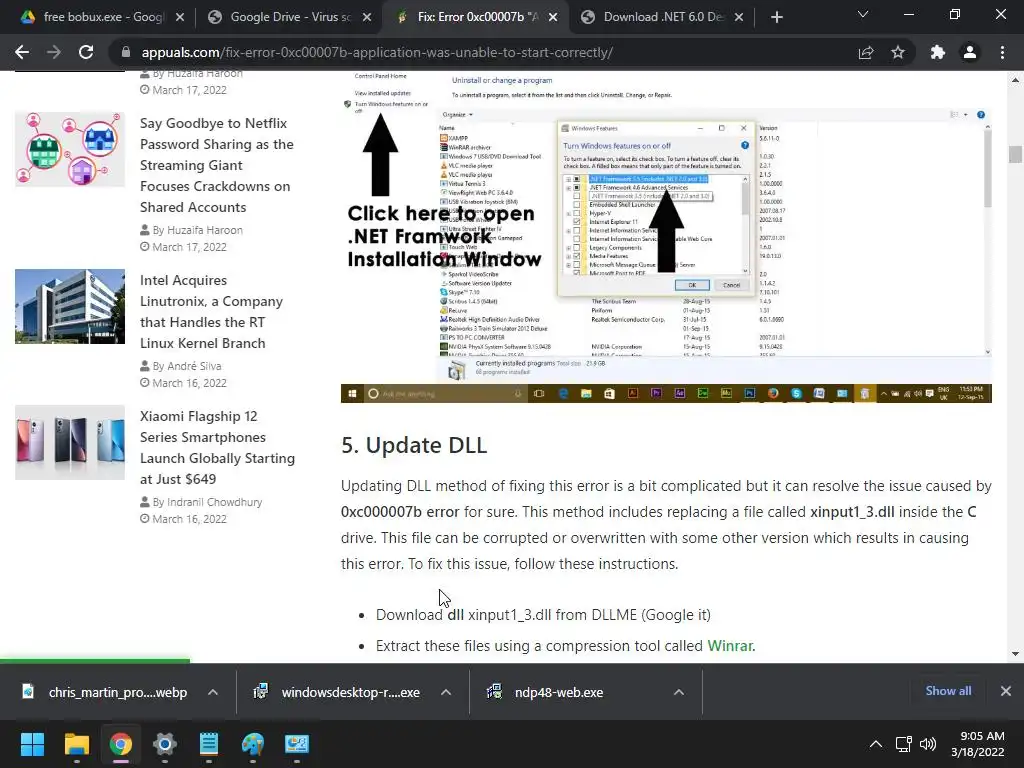The height and width of the screenshot is (768, 1024).
Task: Open Settings gear from taskbar
Action: 165,744
